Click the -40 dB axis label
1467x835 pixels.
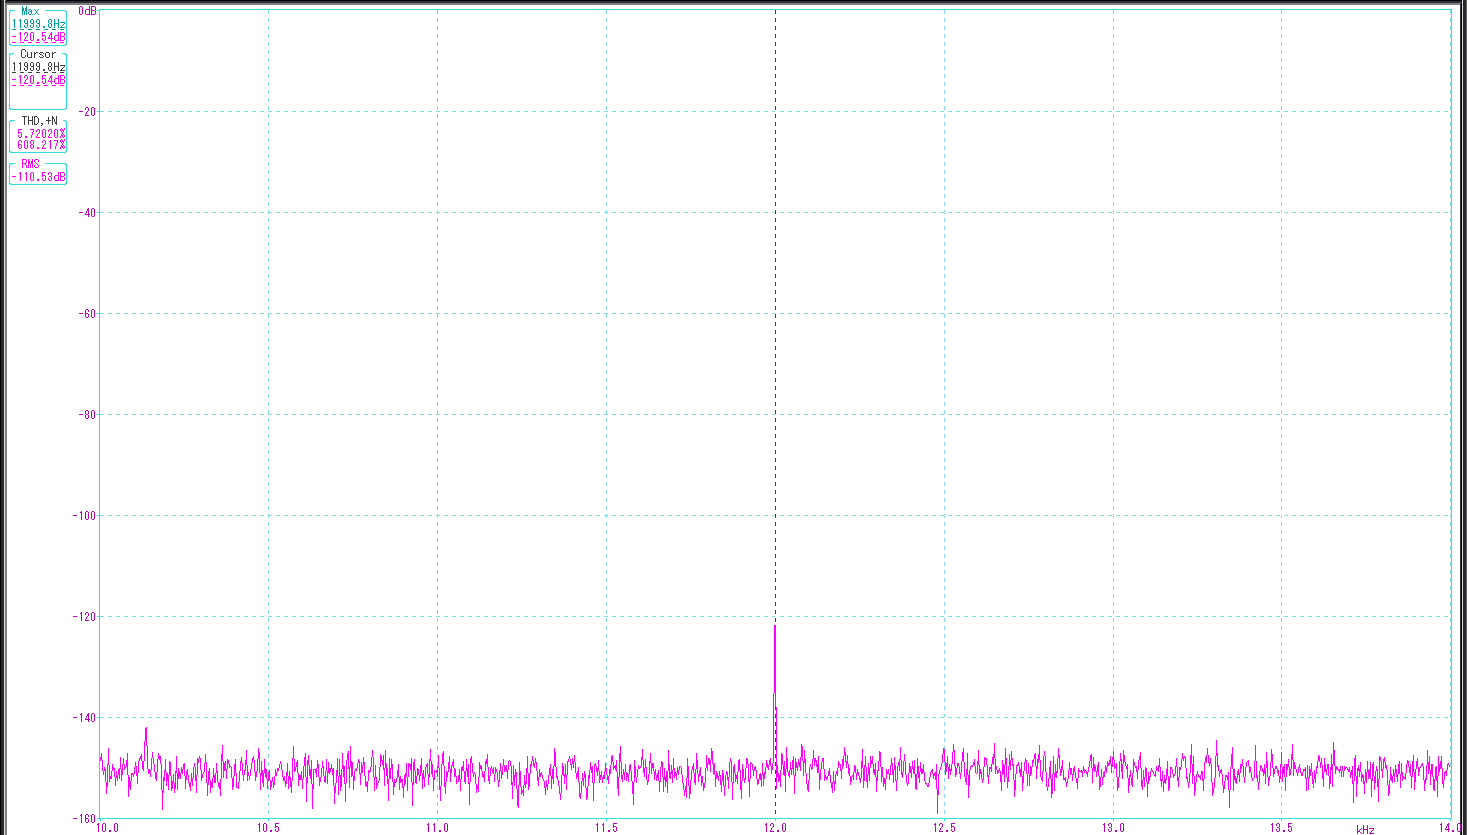(88, 213)
